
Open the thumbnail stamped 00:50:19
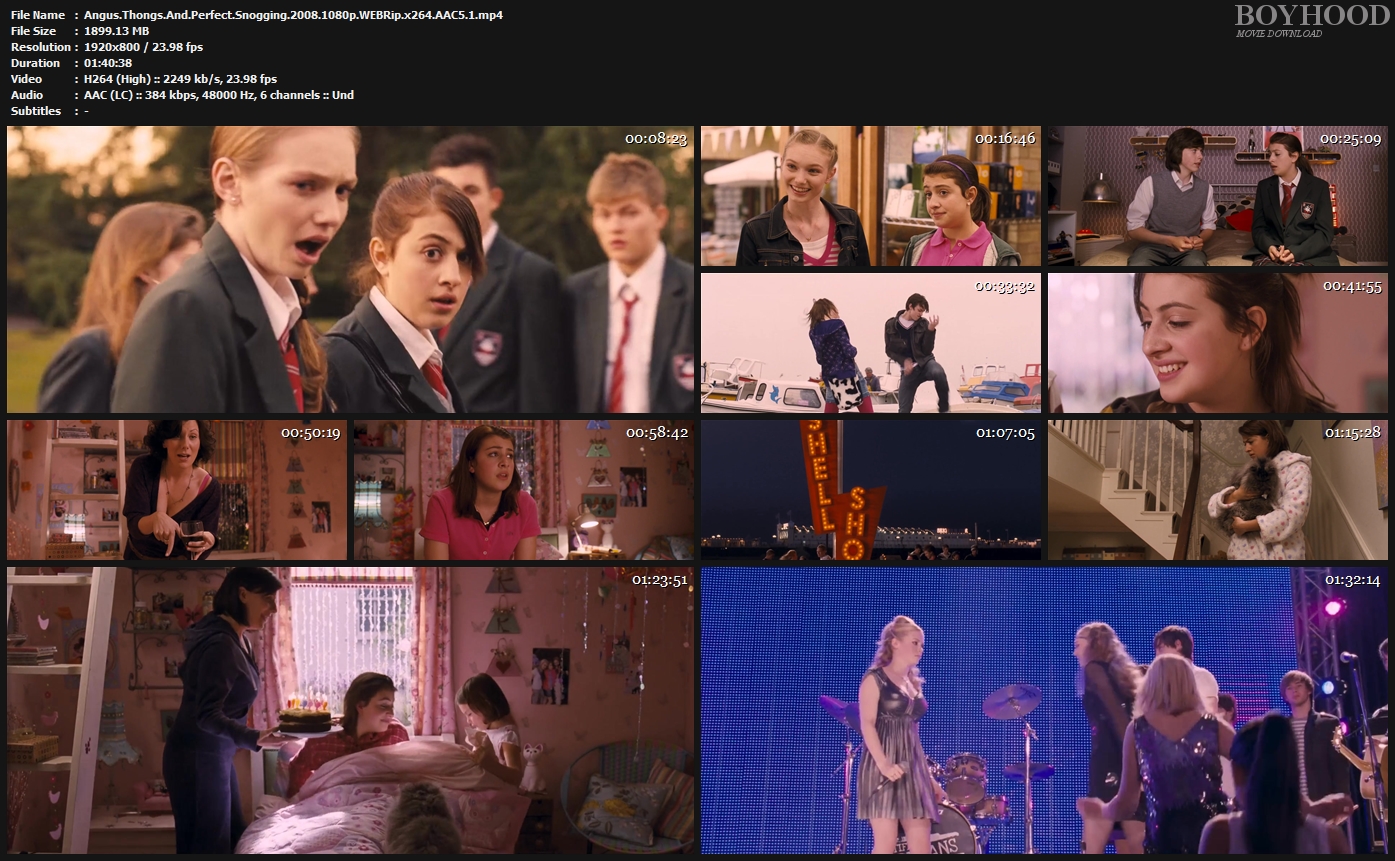click(177, 490)
